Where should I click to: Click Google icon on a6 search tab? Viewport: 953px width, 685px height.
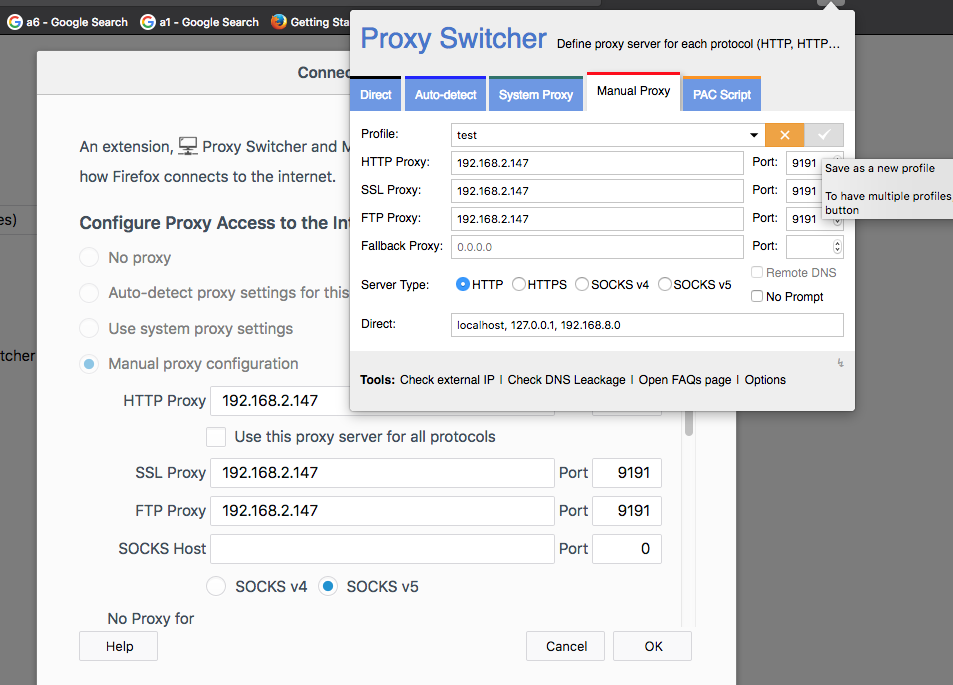point(15,22)
